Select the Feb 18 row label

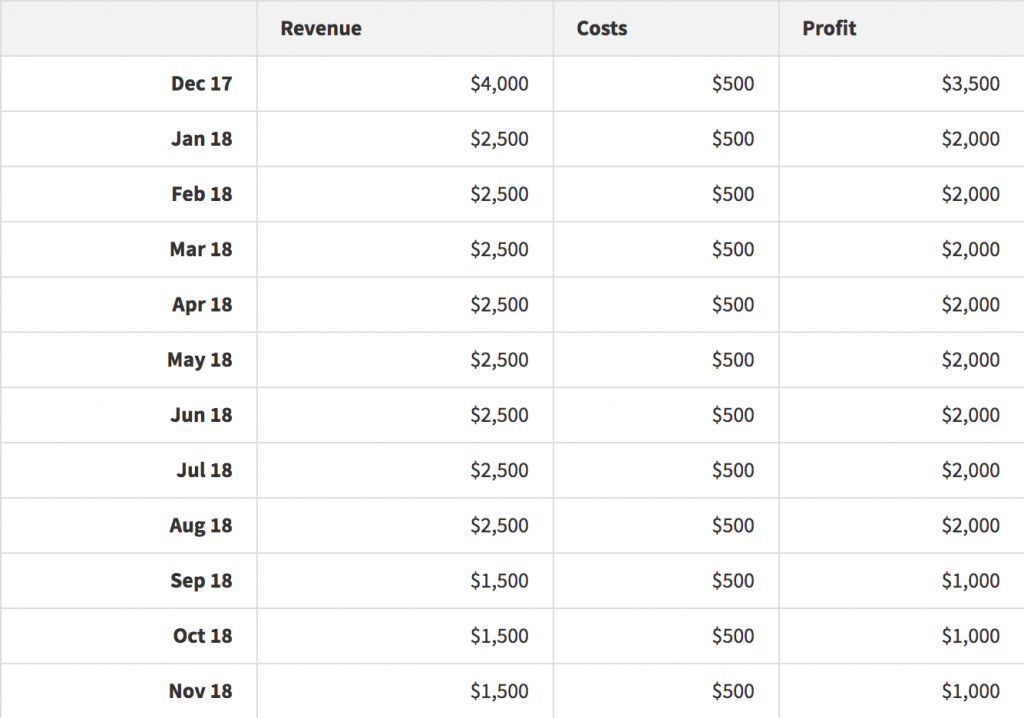201,194
